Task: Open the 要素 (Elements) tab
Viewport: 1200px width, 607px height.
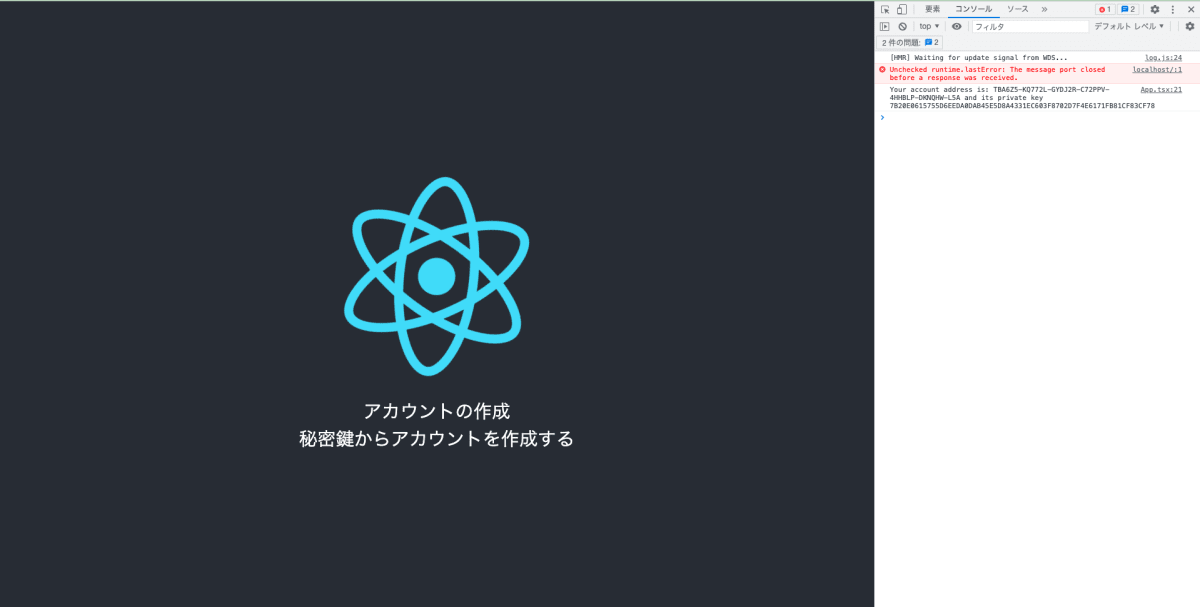Action: pyautogui.click(x=932, y=9)
